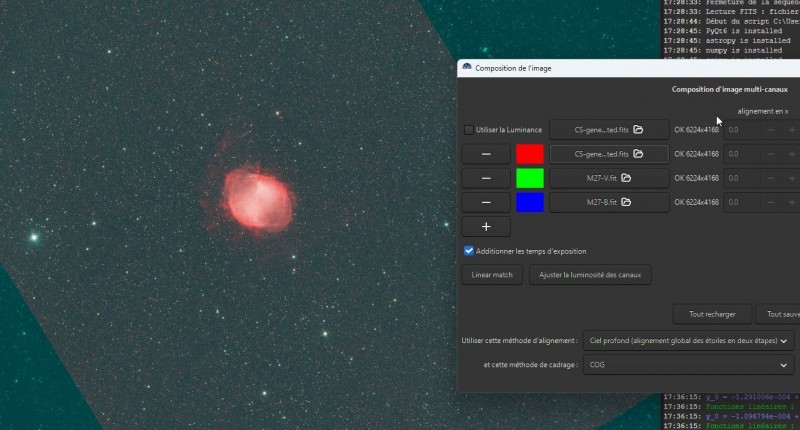The image size is (800, 430).
Task: Click the Composition de l'image title text
Action: pos(513,68)
